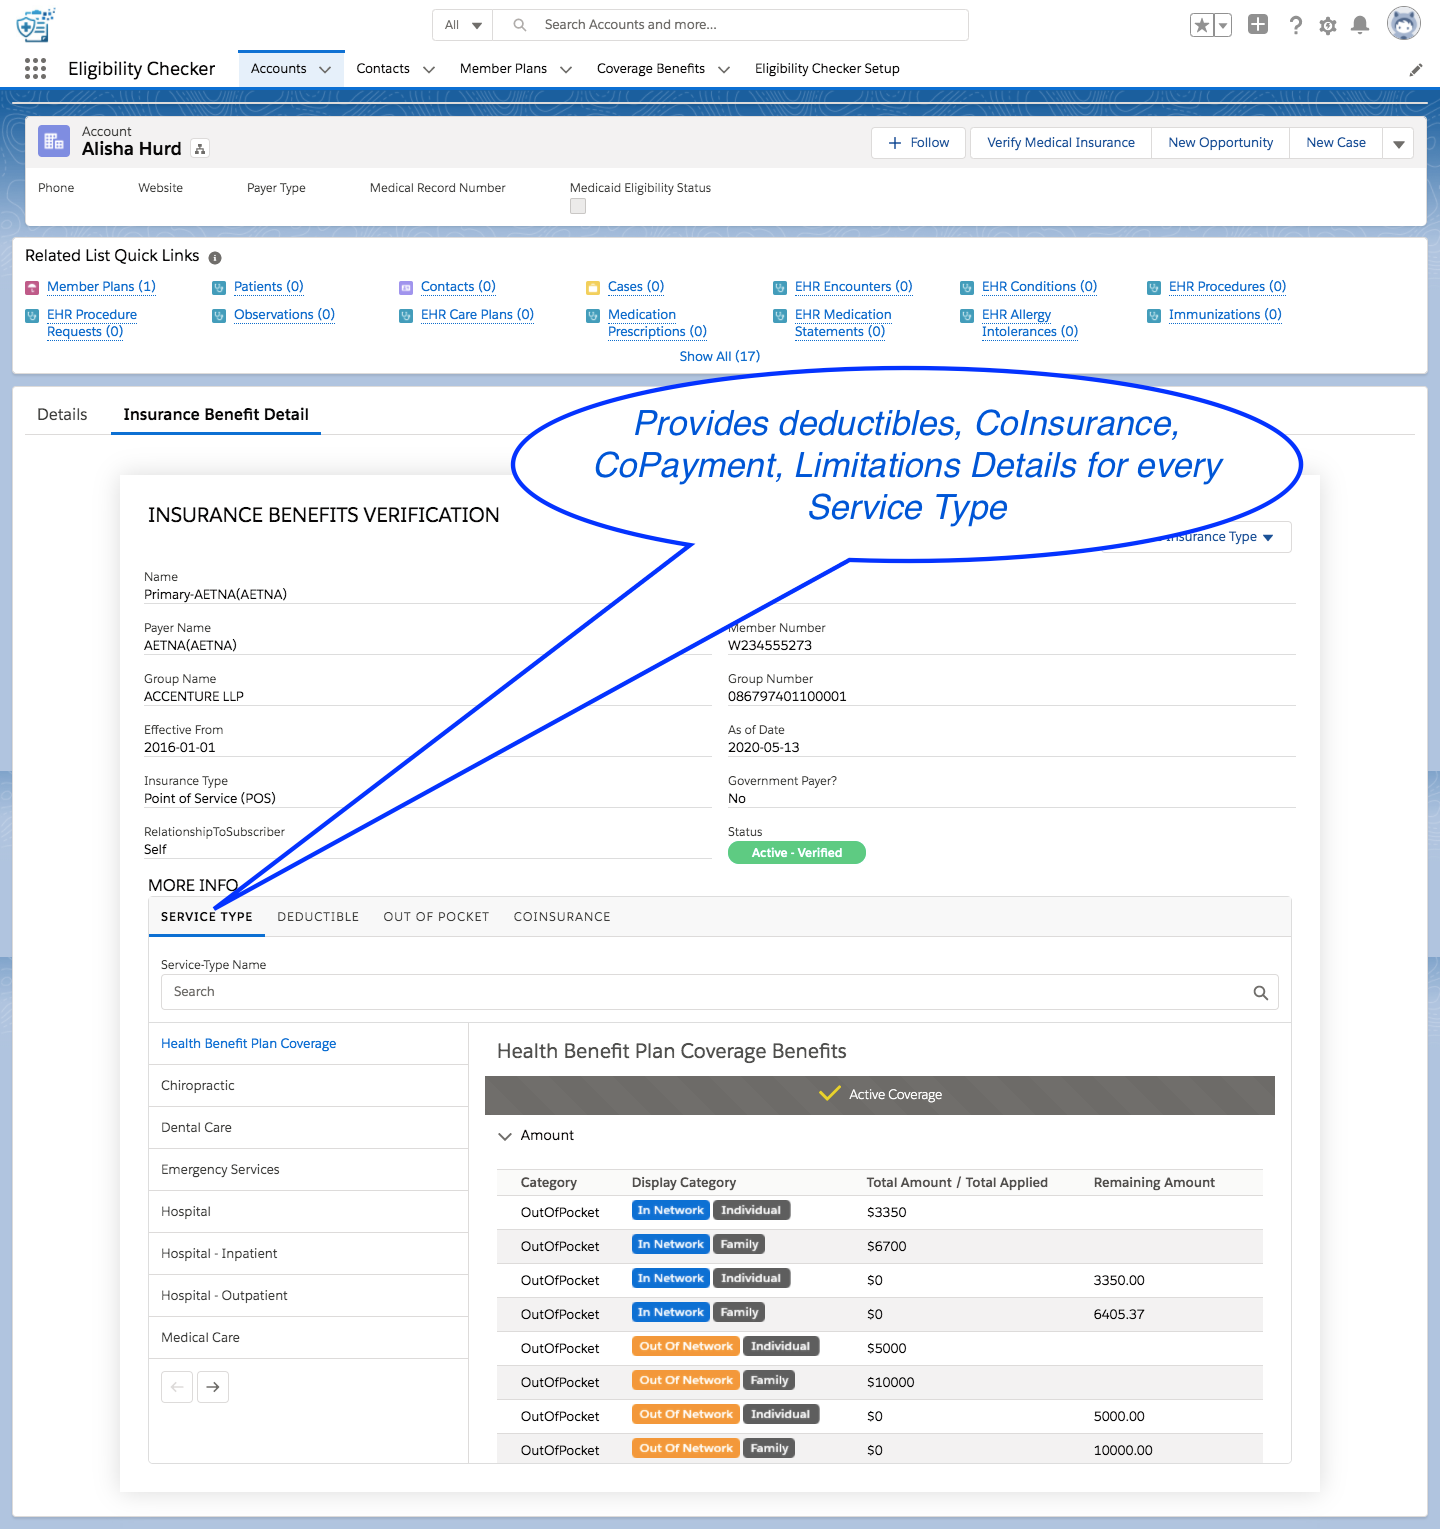Open the actions dropdown beside New Case
1440x1529 pixels.
pyautogui.click(x=1398, y=142)
